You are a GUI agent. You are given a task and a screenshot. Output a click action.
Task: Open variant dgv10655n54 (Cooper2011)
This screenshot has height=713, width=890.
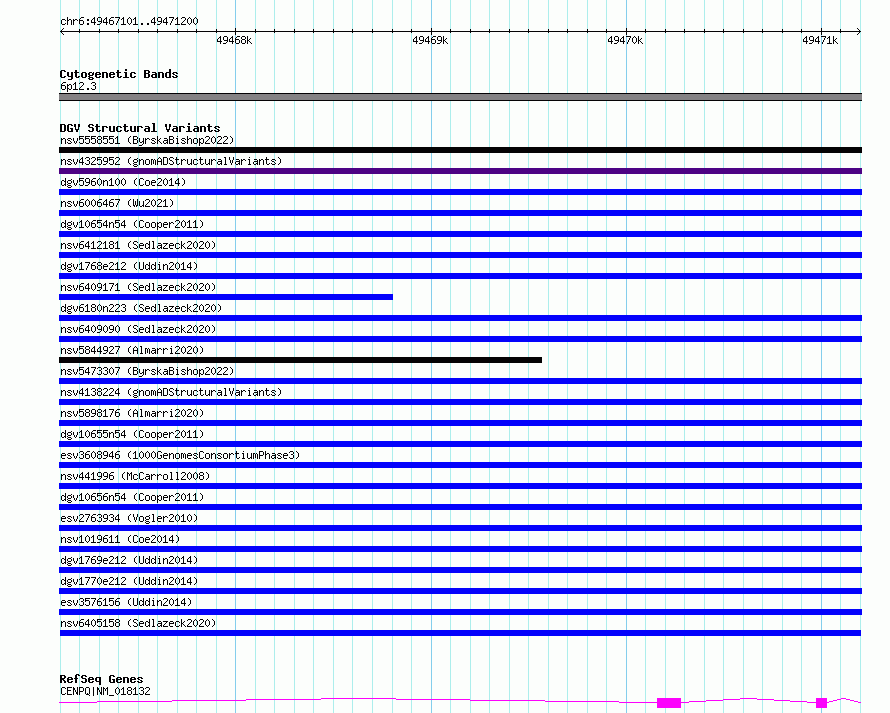click(132, 434)
